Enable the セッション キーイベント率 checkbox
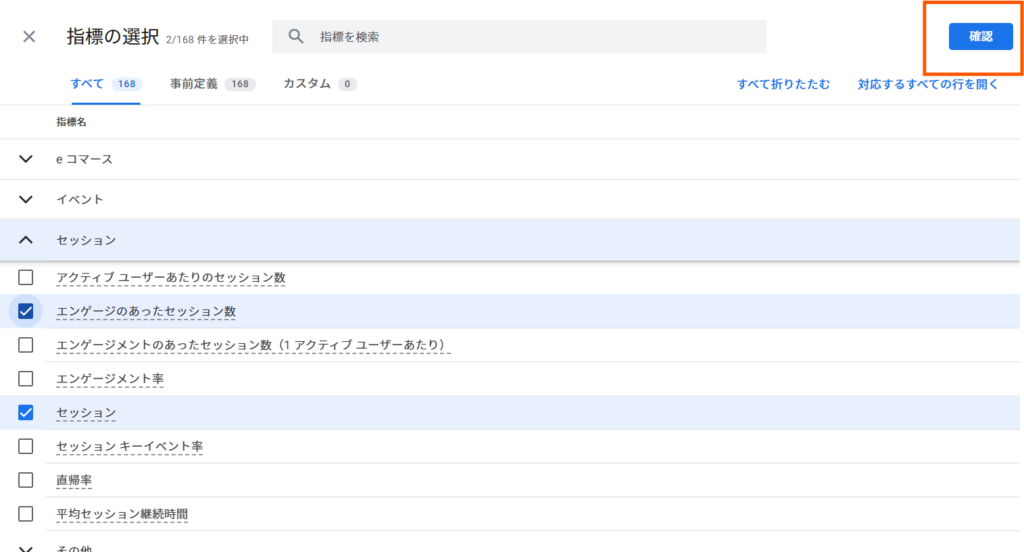The height and width of the screenshot is (552, 1024). 26,446
